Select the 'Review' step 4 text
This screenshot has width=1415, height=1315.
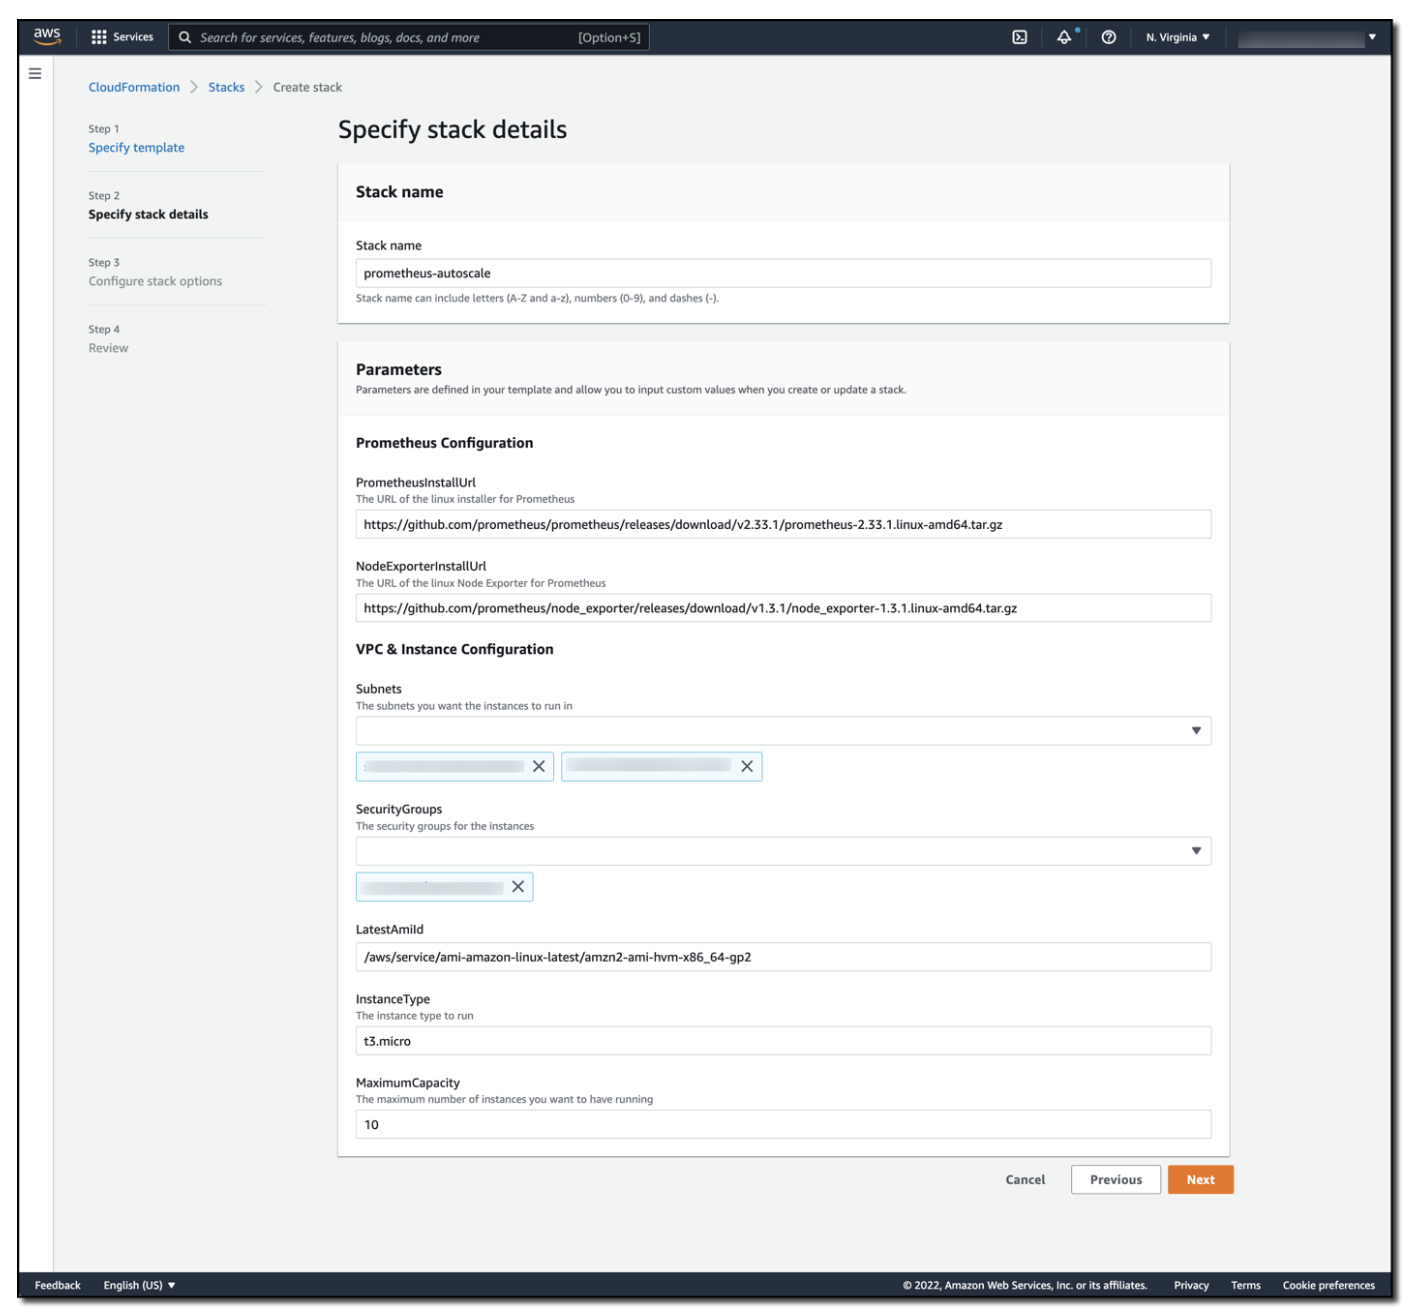[x=108, y=348]
